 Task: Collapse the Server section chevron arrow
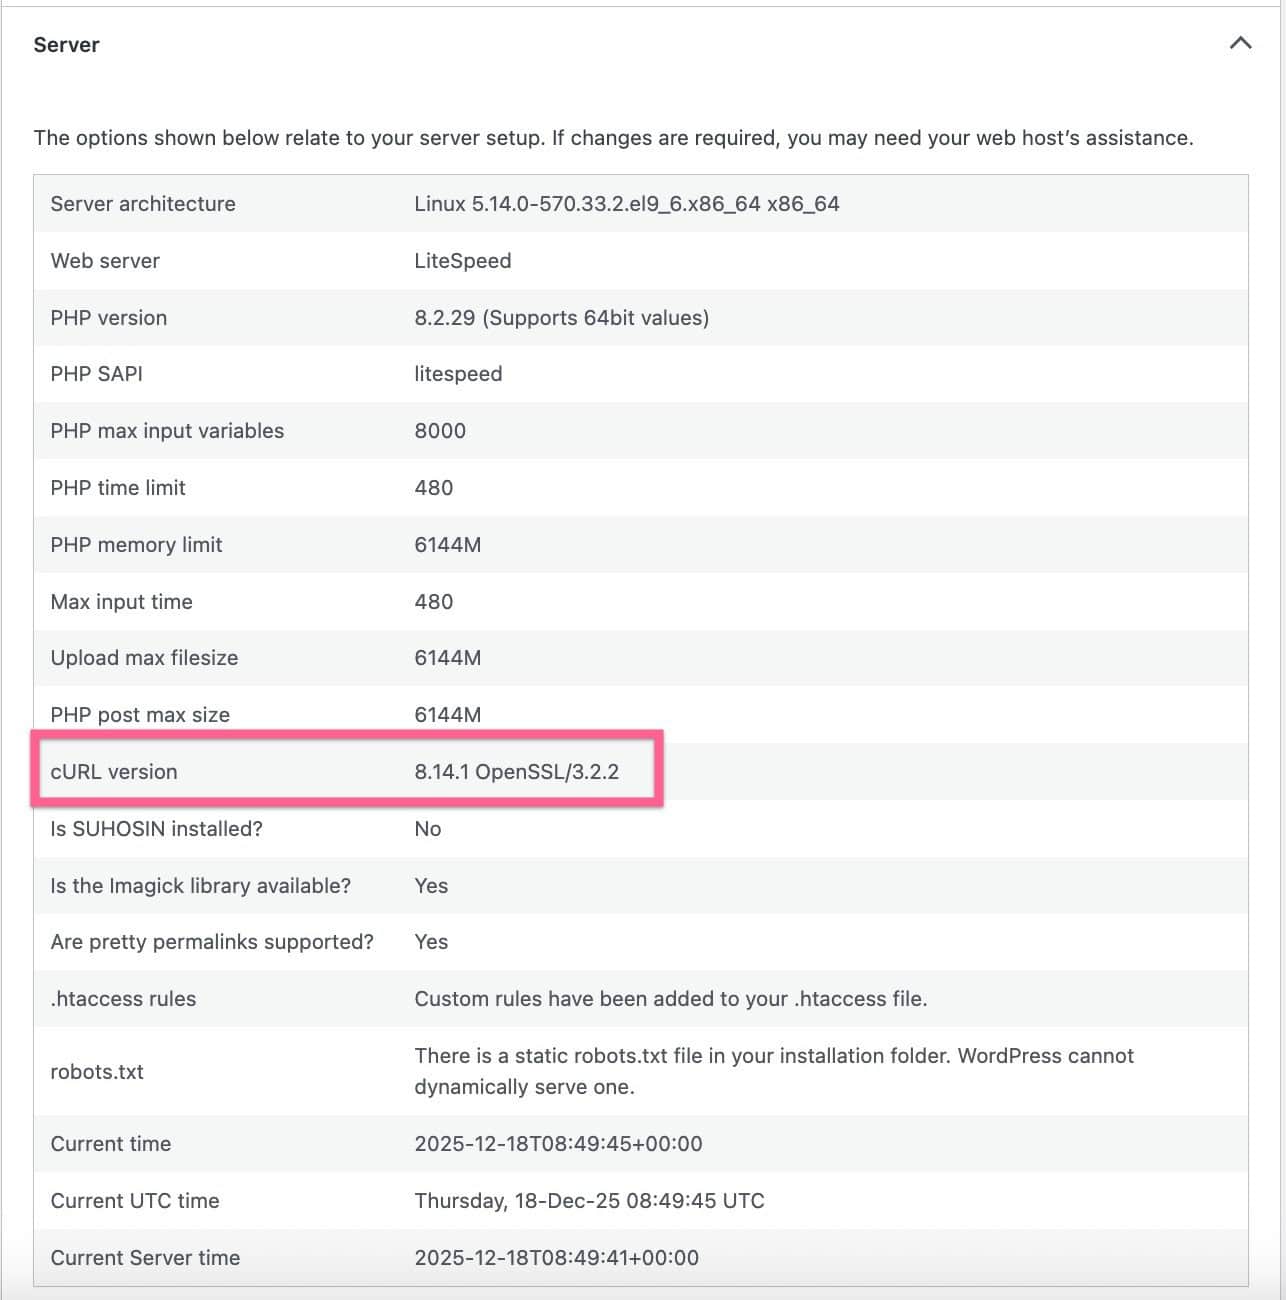click(x=1240, y=44)
